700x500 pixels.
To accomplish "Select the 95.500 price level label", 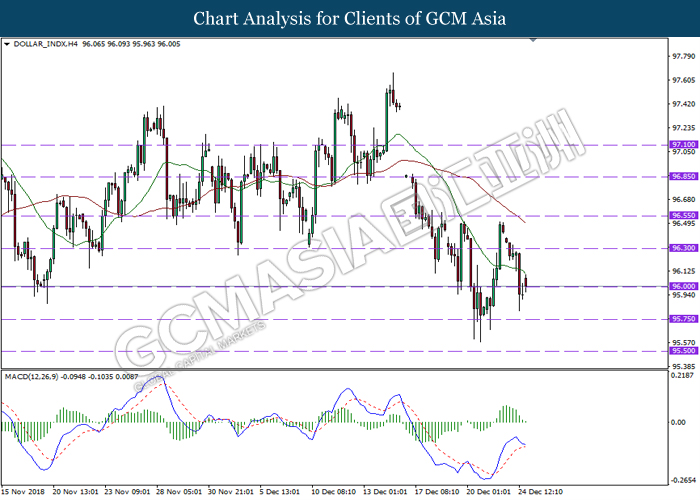I will coord(683,351).
